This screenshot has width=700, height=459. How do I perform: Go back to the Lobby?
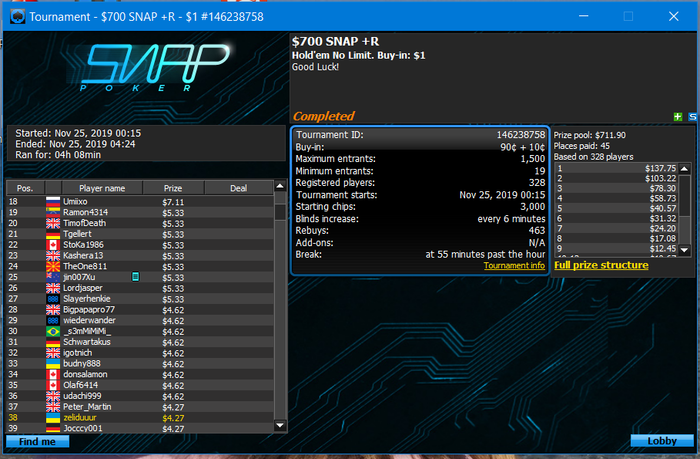pos(662,441)
